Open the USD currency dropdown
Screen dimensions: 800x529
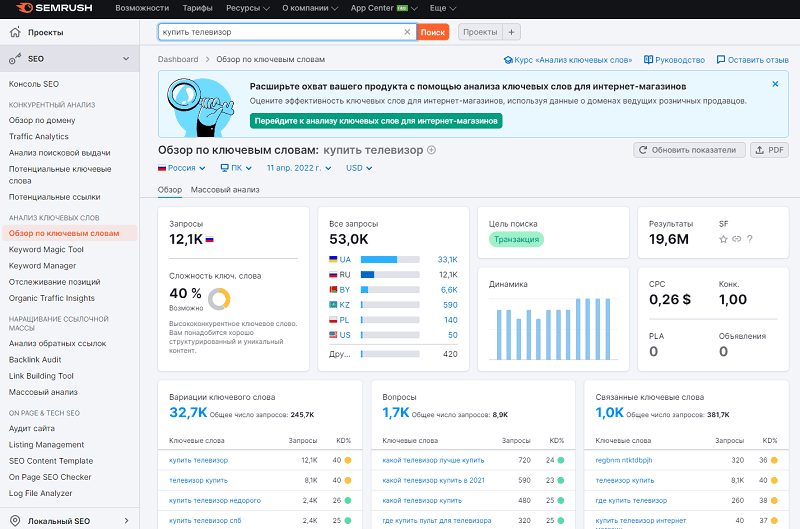[359, 168]
